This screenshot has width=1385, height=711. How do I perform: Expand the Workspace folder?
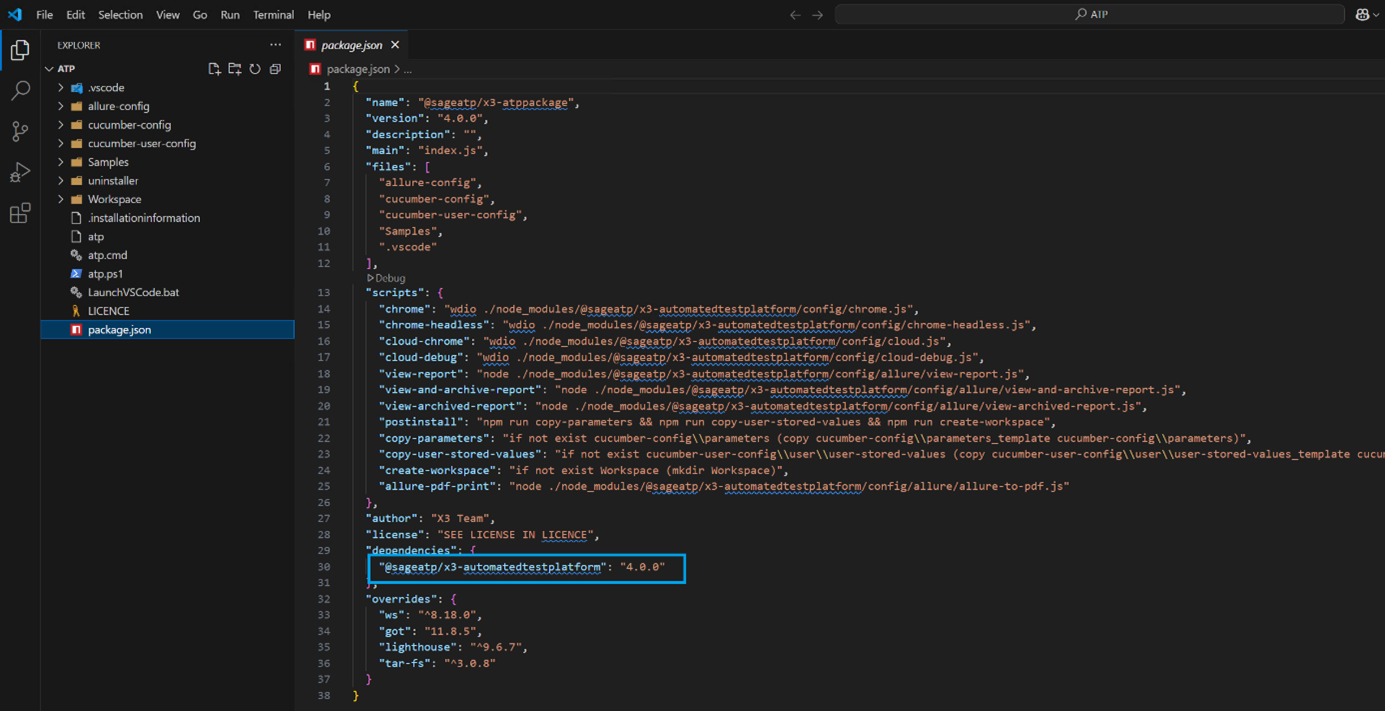114,199
